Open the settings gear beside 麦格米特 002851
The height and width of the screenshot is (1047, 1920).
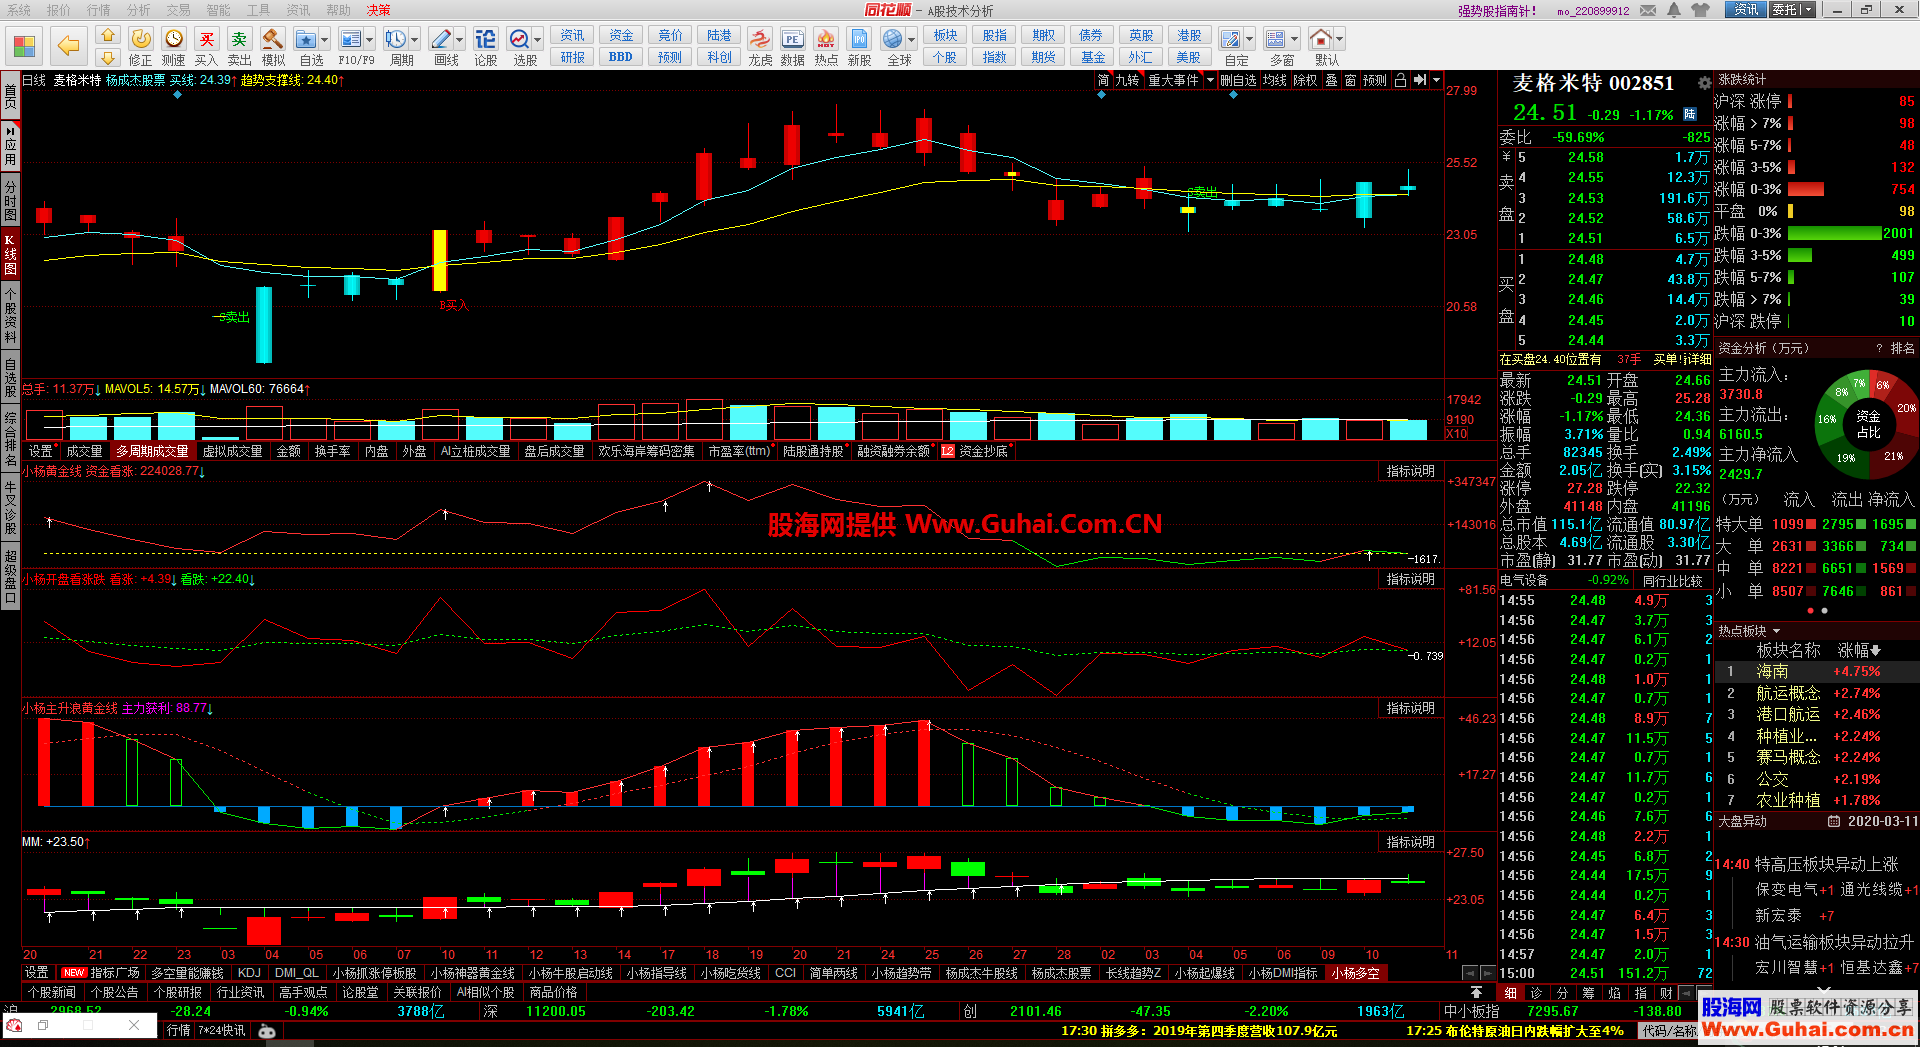point(1704,83)
